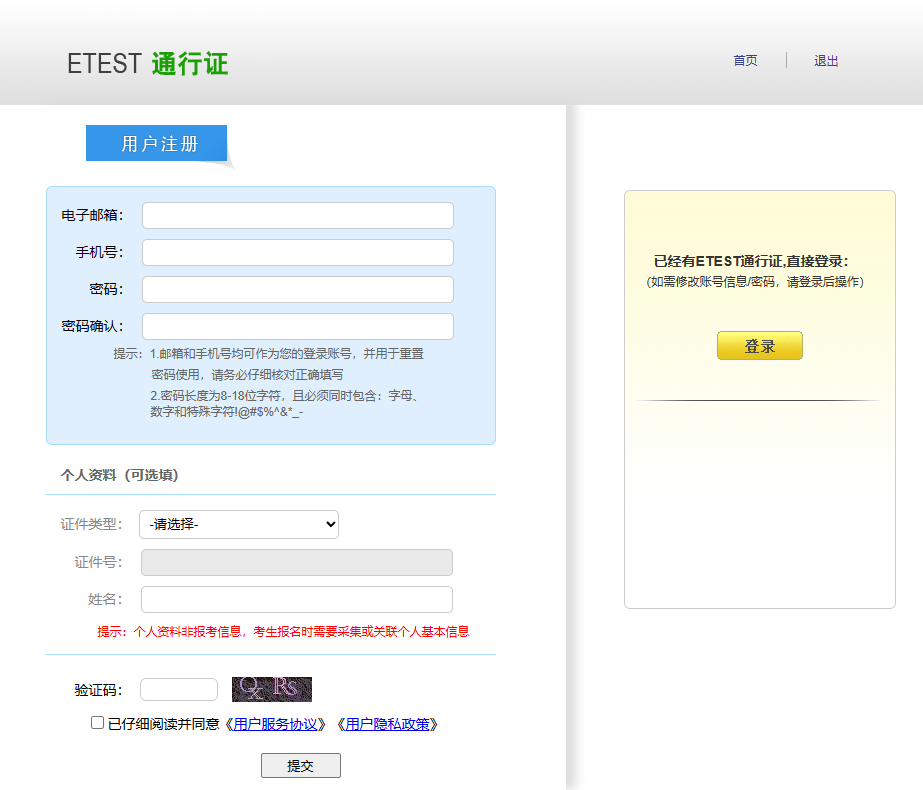The image size is (923, 790).
Task: Open the 用户服务协议 link
Action: coord(275,725)
